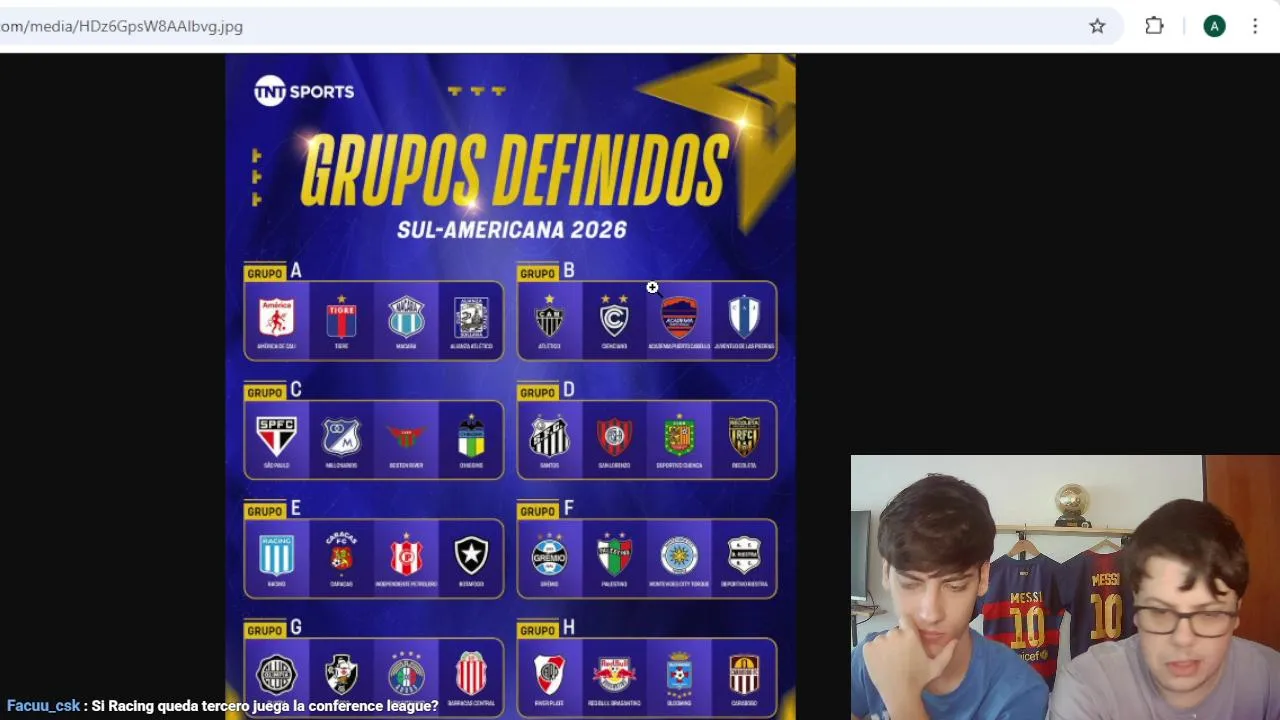This screenshot has width=1280, height=720.
Task: Open the Chrome three-dot menu
Action: pos(1255,26)
